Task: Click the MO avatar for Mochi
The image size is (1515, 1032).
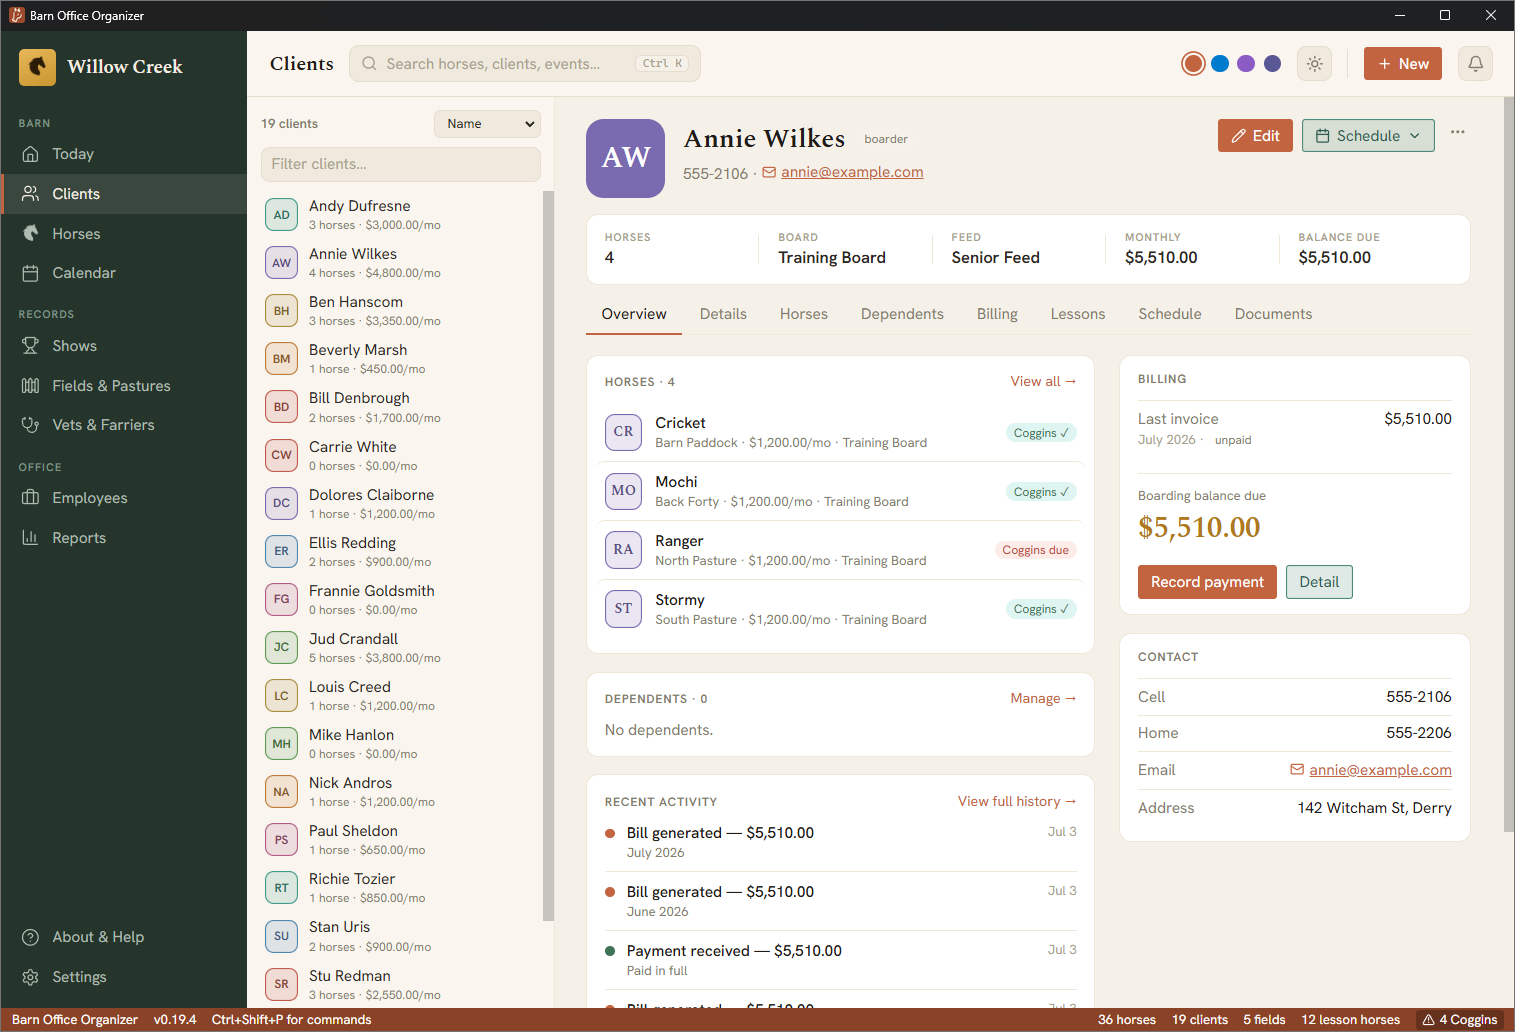Action: tap(623, 491)
